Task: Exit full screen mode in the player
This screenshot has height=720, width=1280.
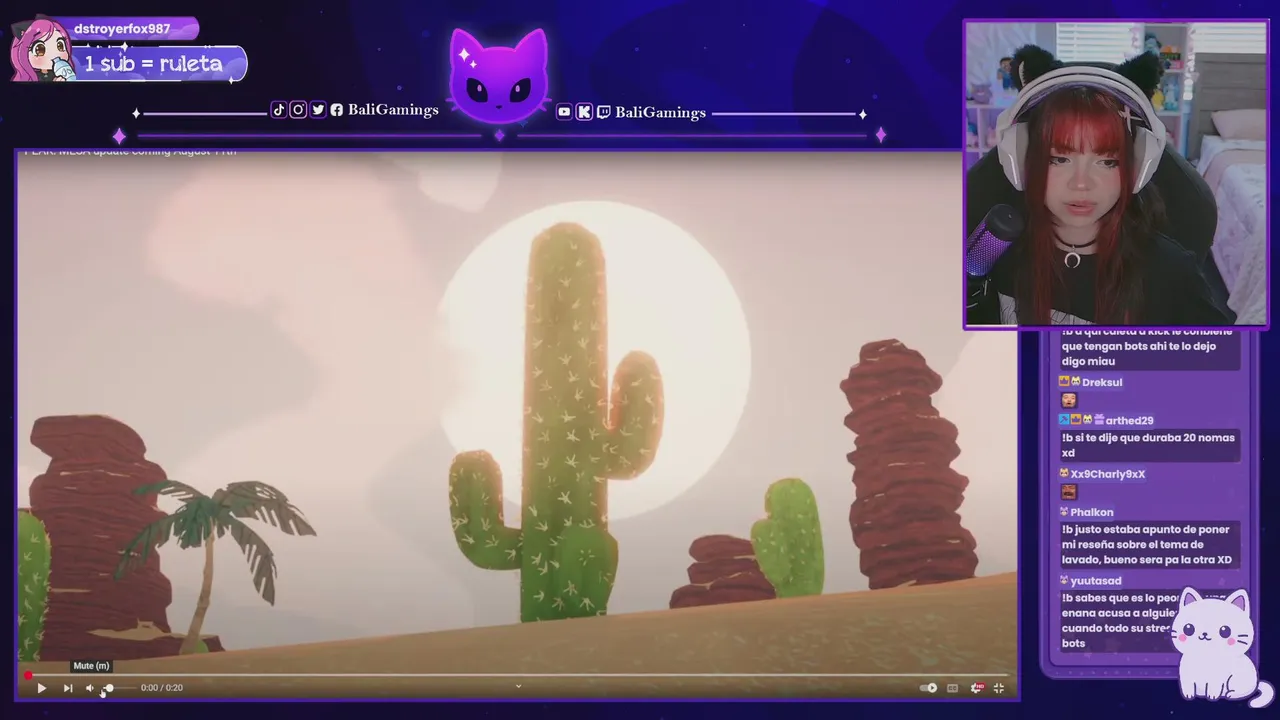Action: 999,688
